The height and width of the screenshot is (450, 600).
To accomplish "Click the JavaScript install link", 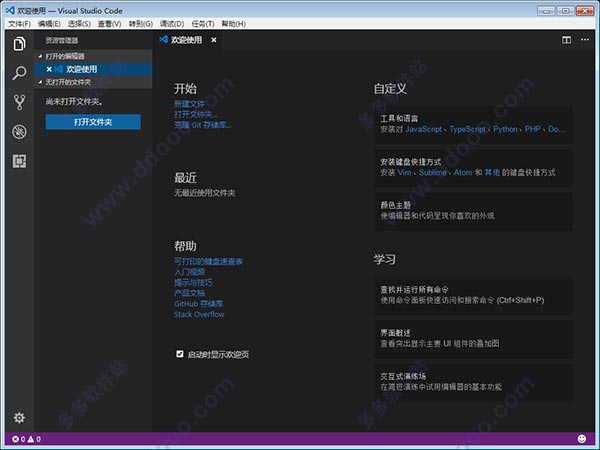I will [424, 129].
